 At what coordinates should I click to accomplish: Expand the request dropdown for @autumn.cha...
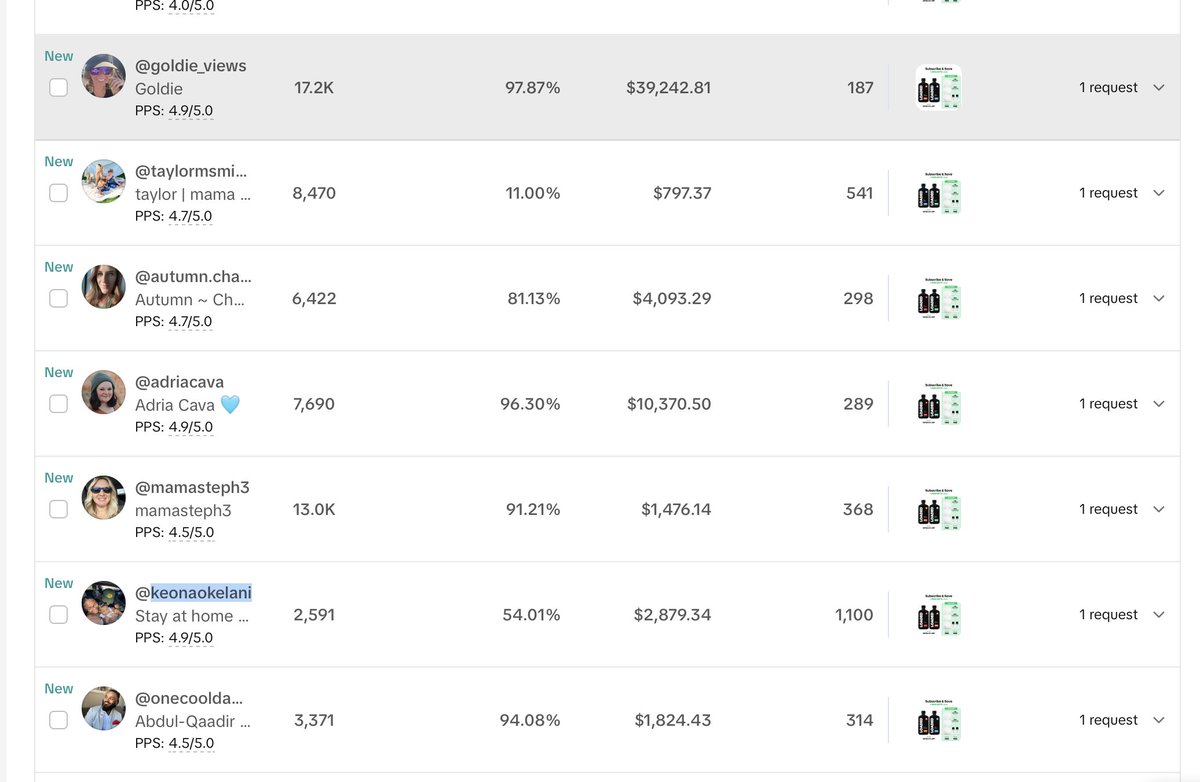coord(1159,299)
